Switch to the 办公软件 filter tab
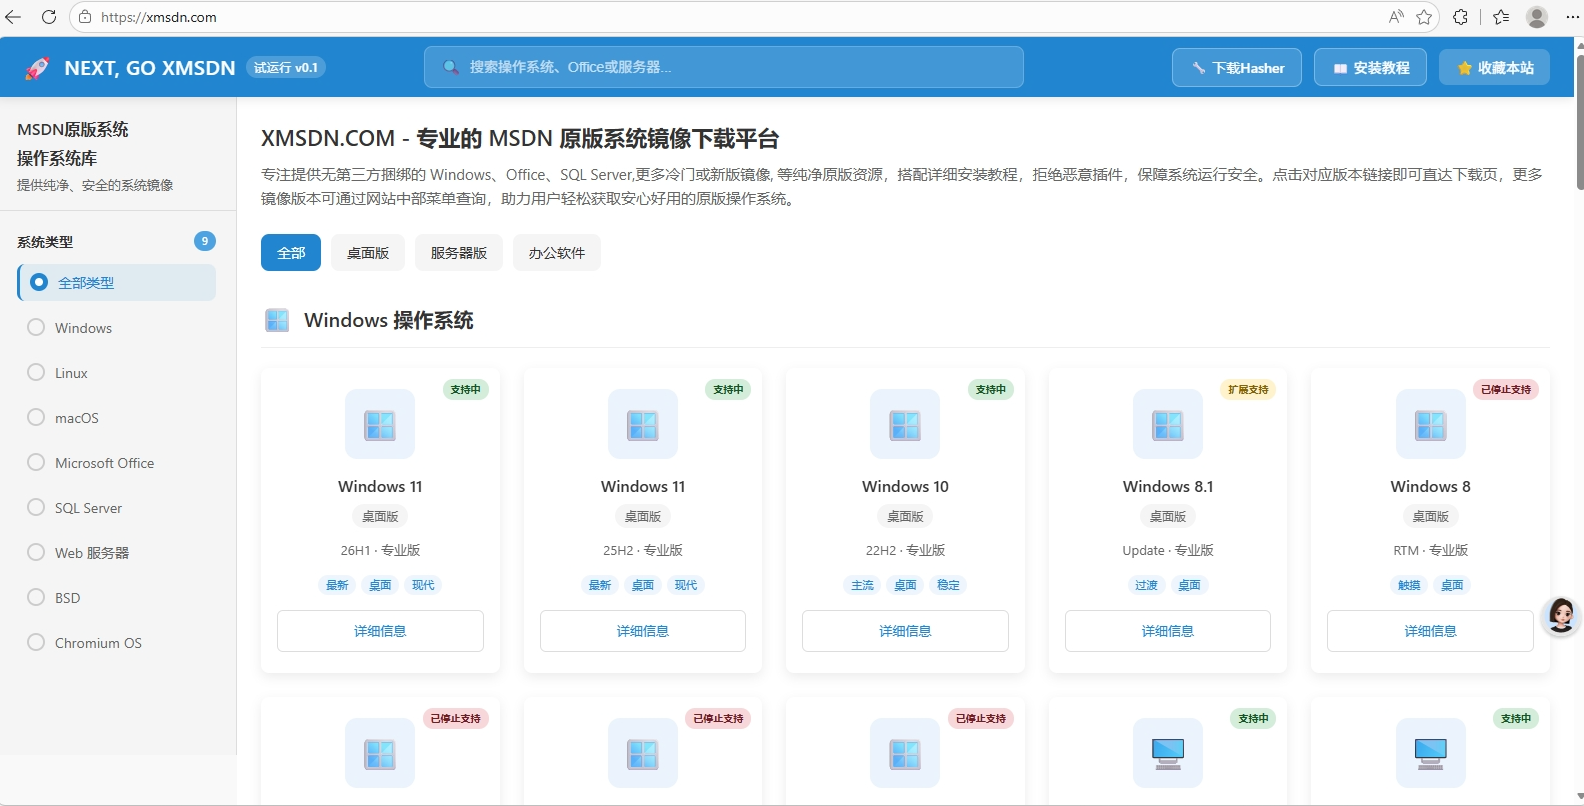 (x=557, y=253)
